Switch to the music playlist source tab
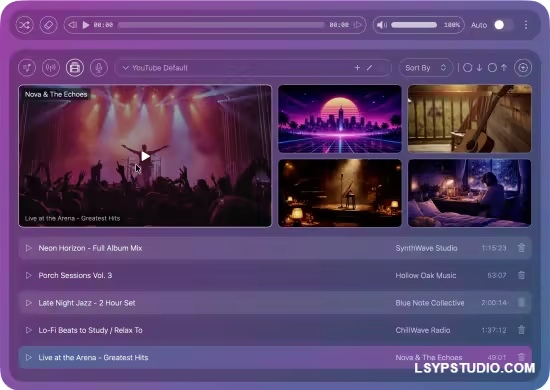 [27, 68]
